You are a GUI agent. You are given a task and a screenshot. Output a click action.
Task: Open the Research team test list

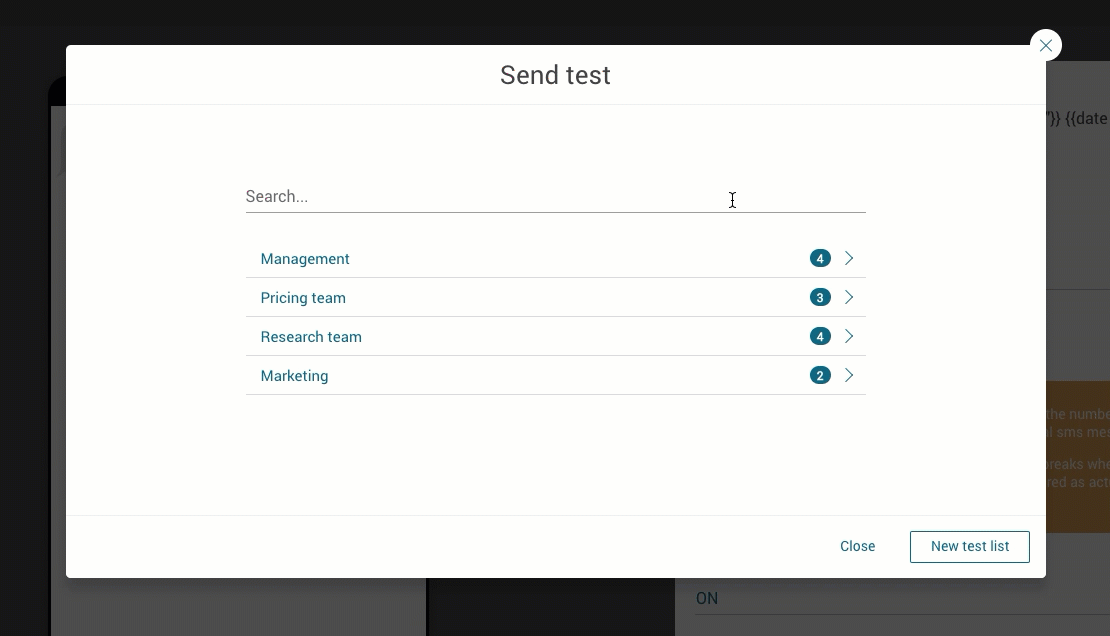tap(311, 337)
